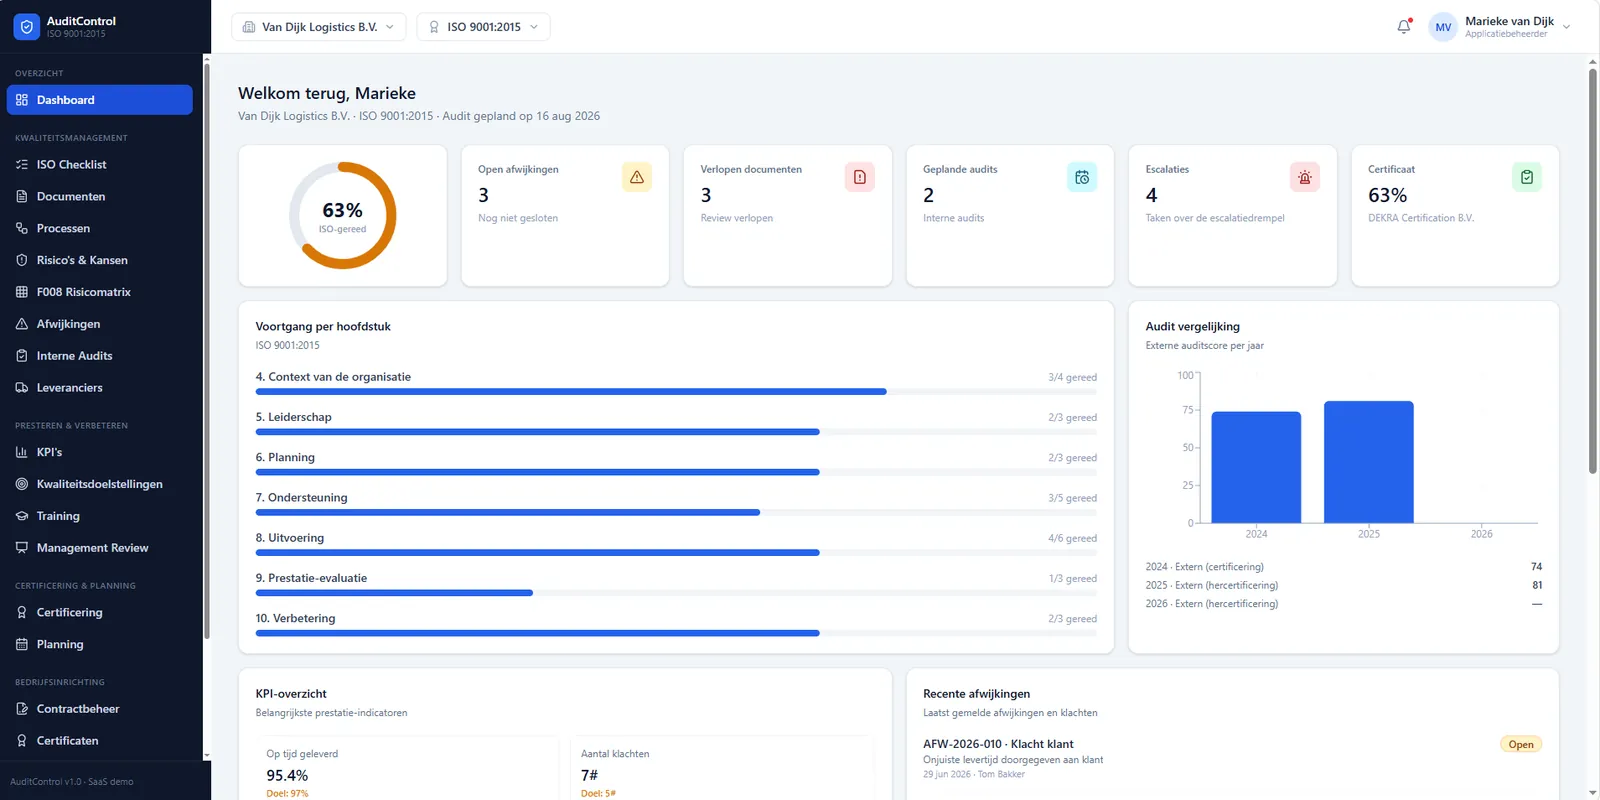Click the '10. Verbetering' chapter label
This screenshot has height=800, width=1600.
tap(295, 618)
